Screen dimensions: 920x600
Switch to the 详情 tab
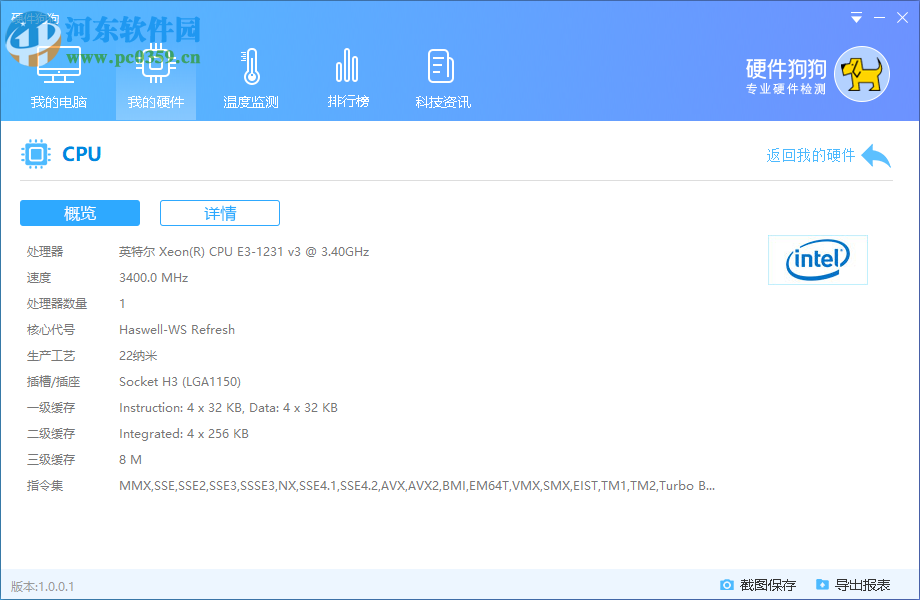pos(219,213)
